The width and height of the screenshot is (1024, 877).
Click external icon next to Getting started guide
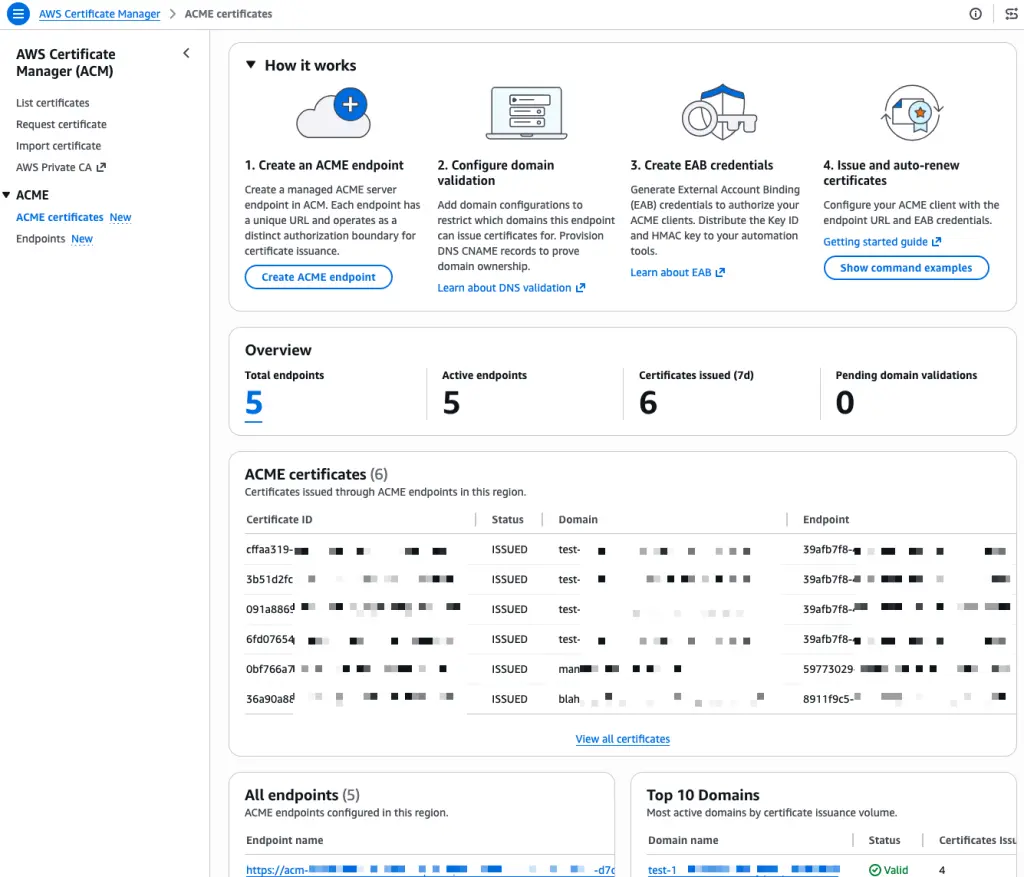pos(936,242)
